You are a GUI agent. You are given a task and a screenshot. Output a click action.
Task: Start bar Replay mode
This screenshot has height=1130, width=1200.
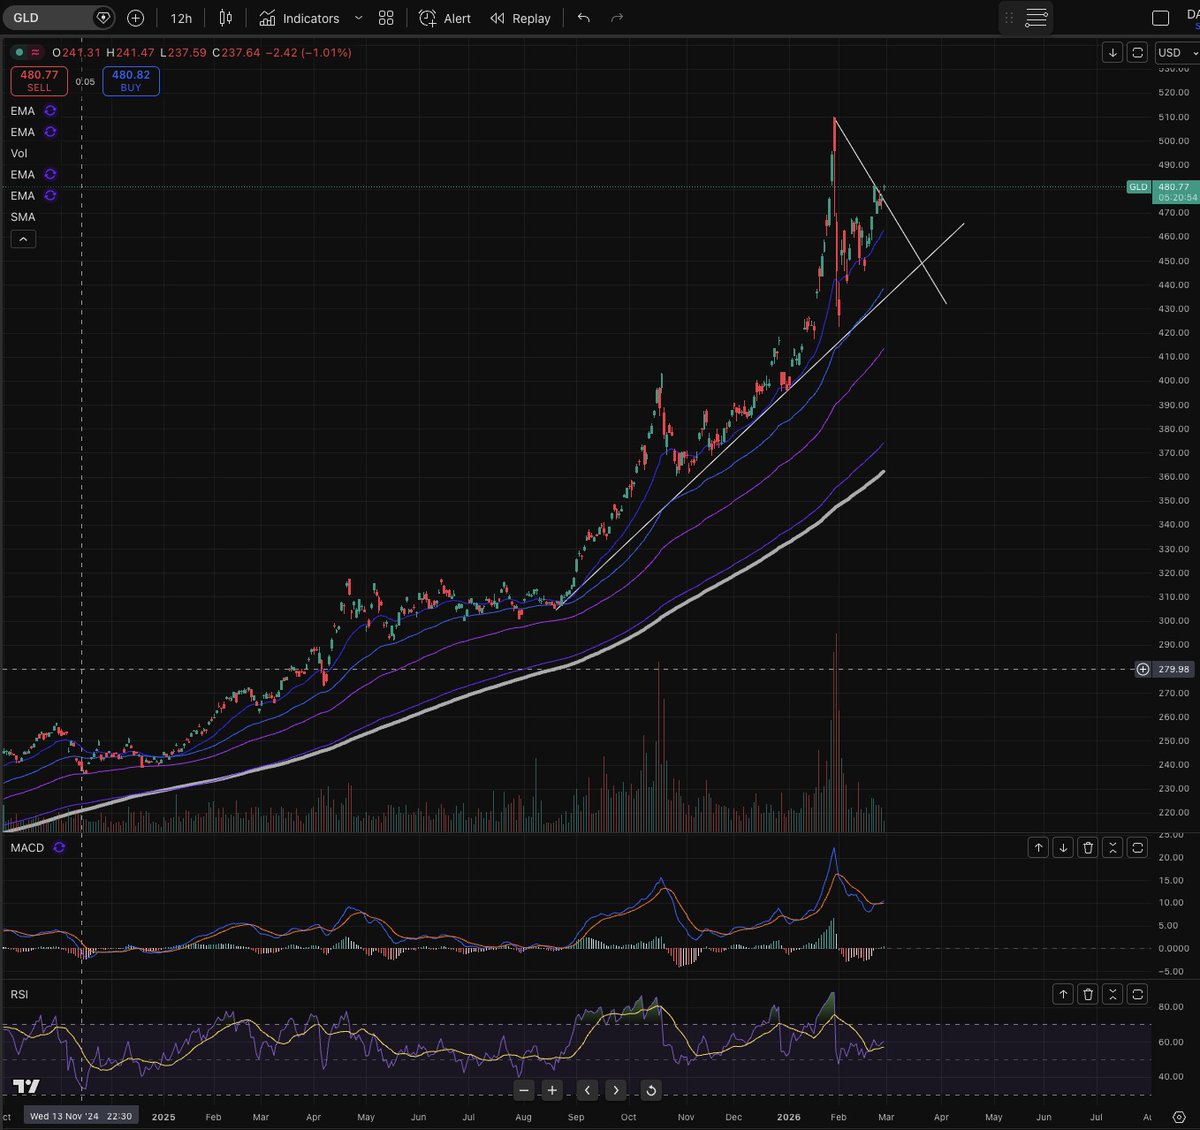tap(520, 18)
